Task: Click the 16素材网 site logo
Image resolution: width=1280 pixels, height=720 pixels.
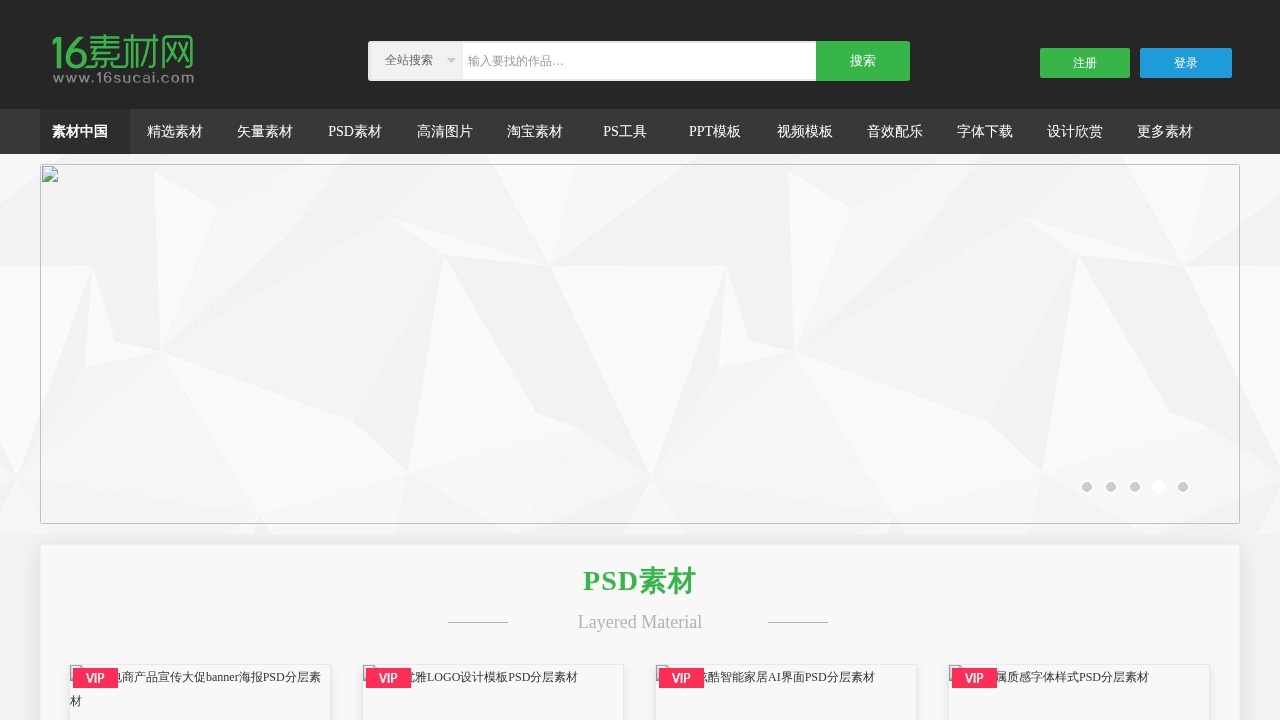Action: pyautogui.click(x=120, y=55)
